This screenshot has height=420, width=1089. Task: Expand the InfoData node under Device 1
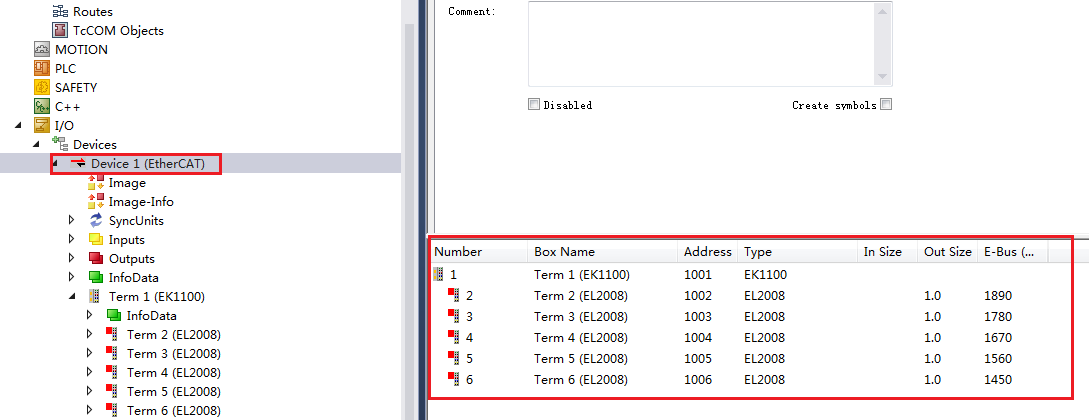(x=72, y=278)
